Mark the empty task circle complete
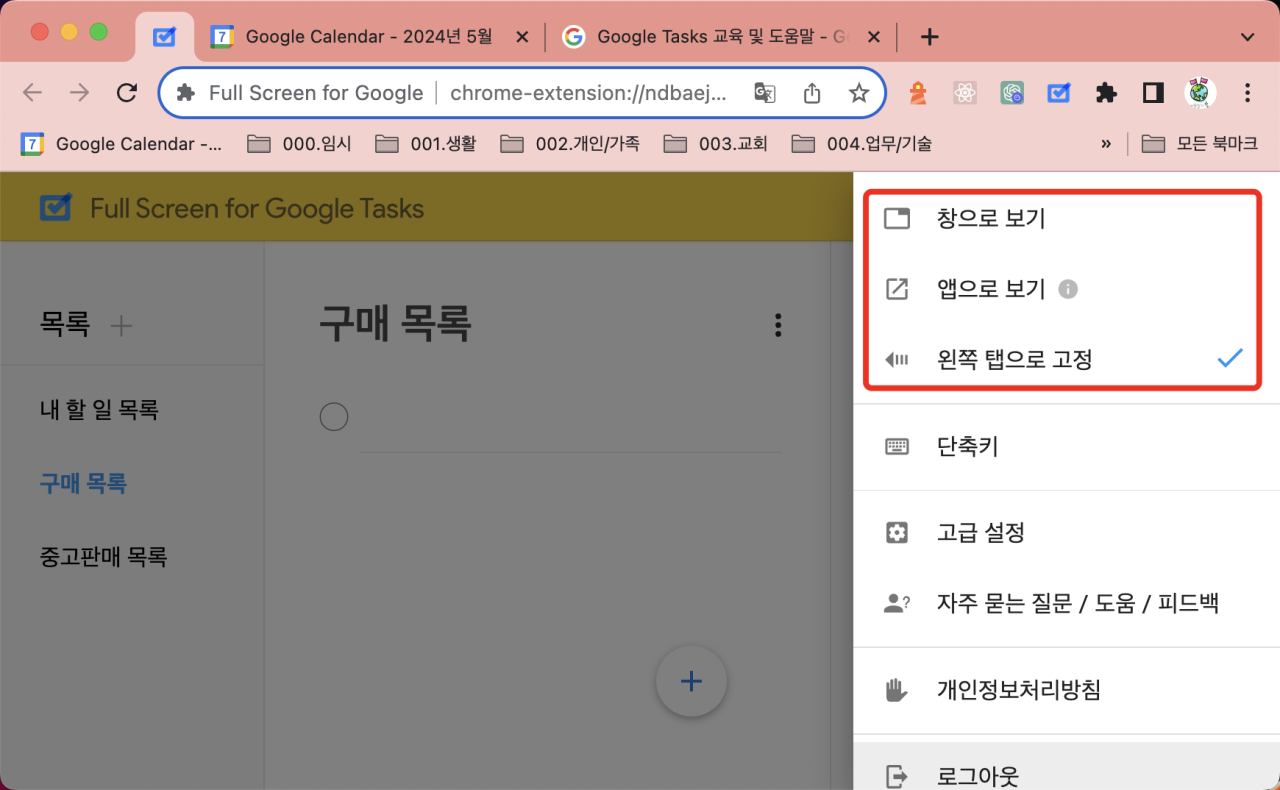 pyautogui.click(x=333, y=416)
